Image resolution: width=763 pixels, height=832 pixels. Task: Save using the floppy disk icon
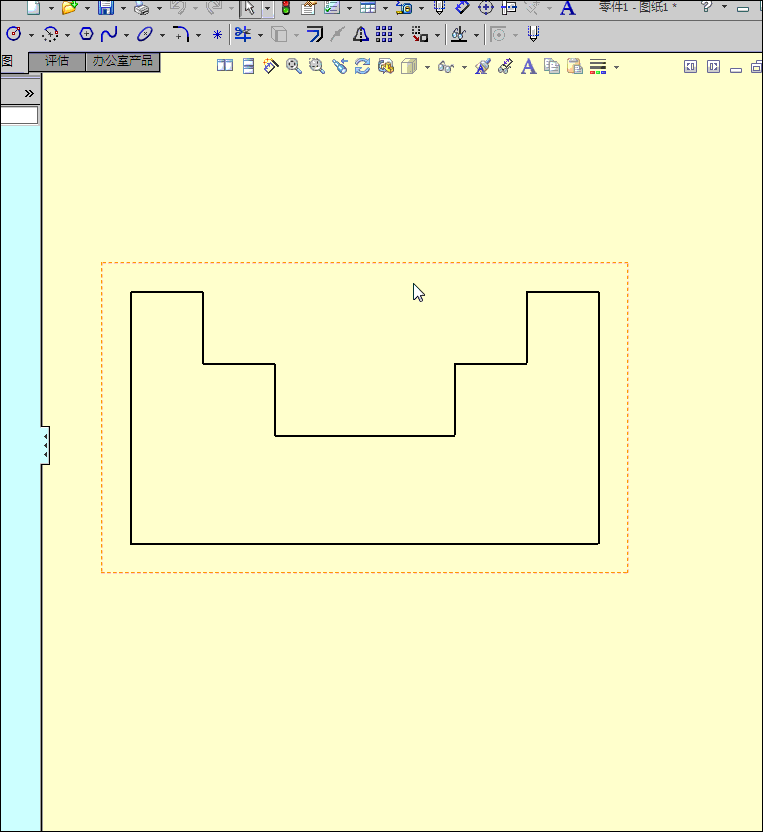(106, 8)
